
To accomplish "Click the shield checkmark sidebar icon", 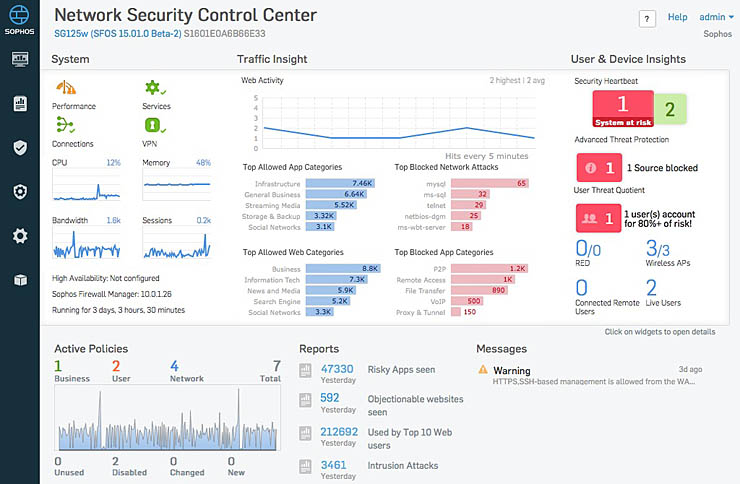I will click(19, 147).
